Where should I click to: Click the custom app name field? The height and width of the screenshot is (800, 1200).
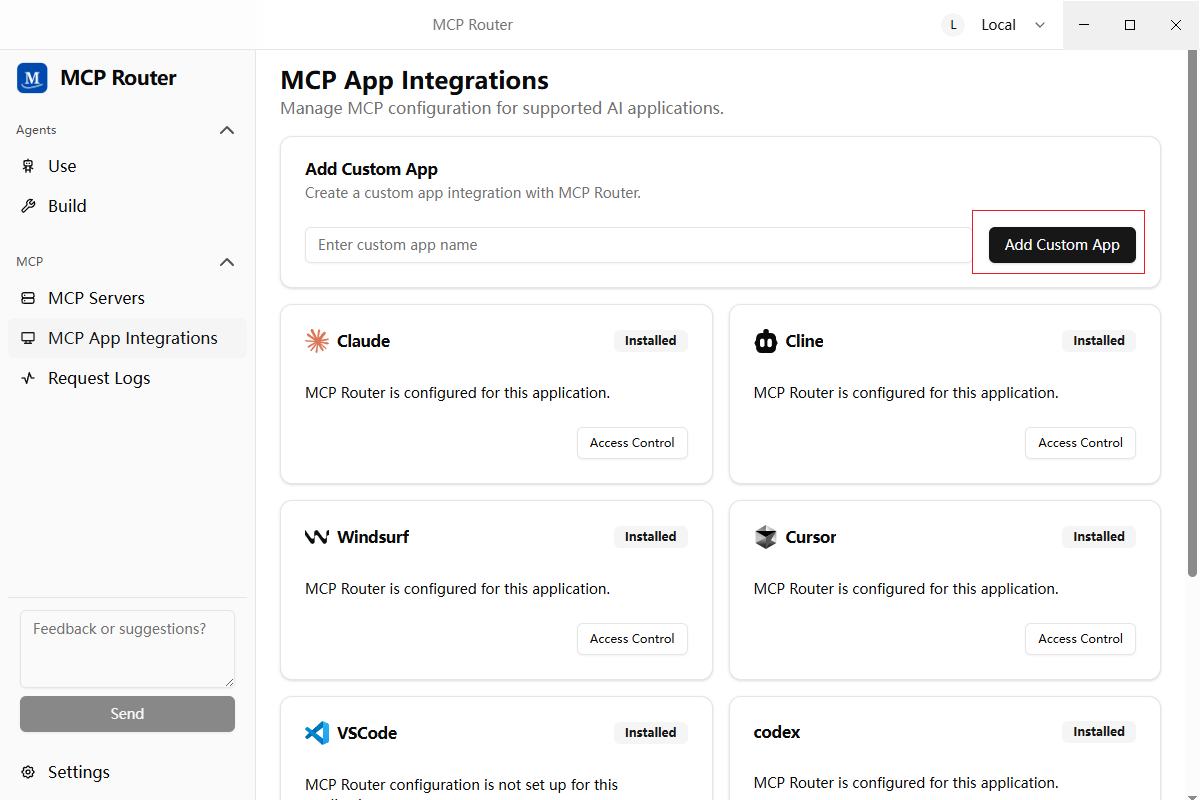click(640, 245)
